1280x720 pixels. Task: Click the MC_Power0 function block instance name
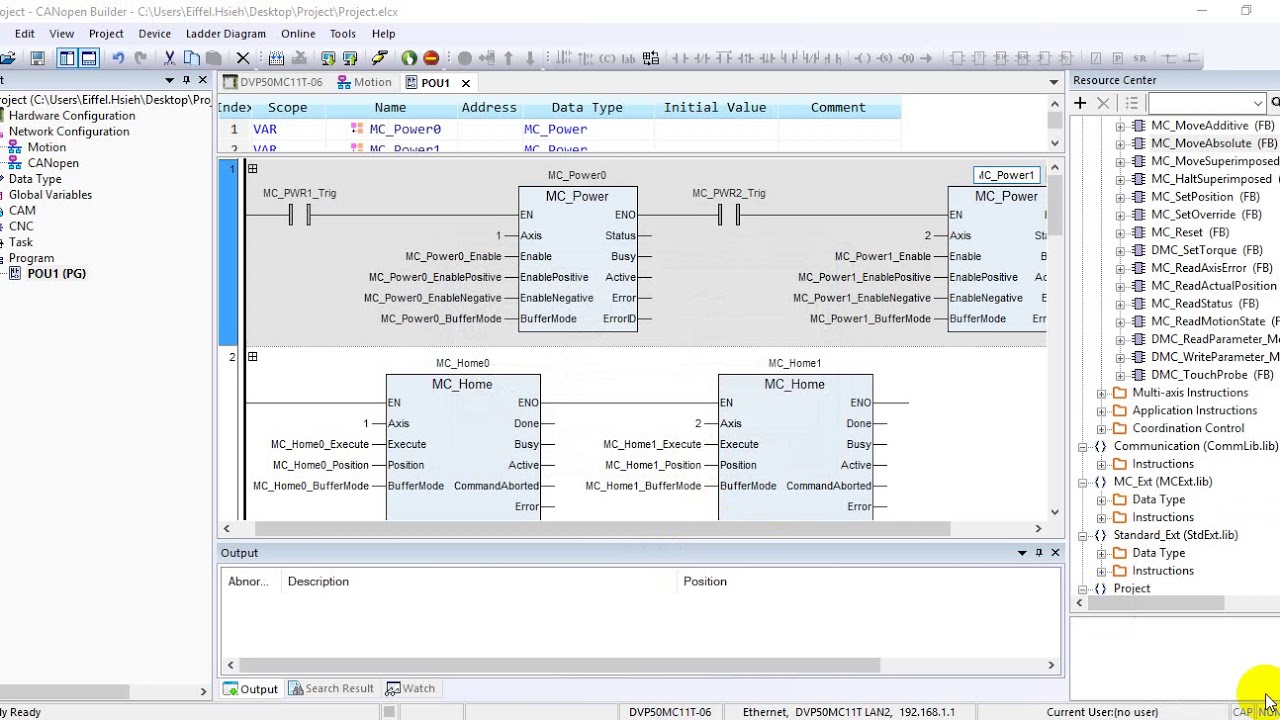tap(577, 175)
